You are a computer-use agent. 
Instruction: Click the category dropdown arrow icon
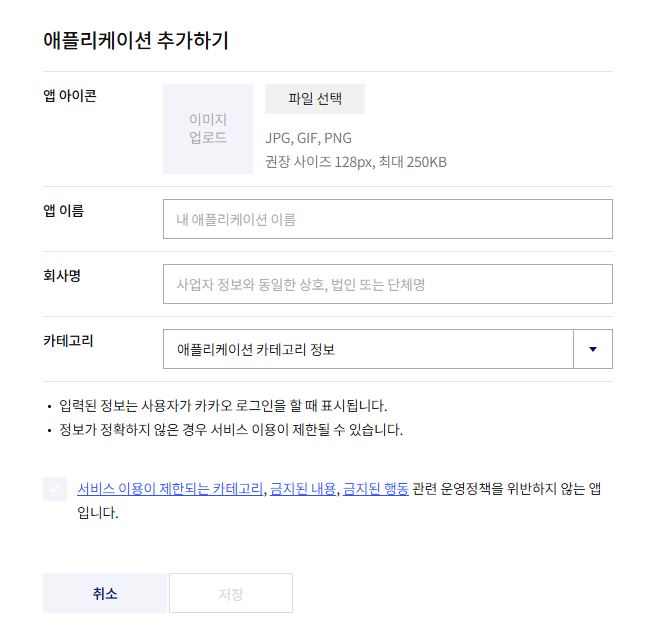[593, 349]
